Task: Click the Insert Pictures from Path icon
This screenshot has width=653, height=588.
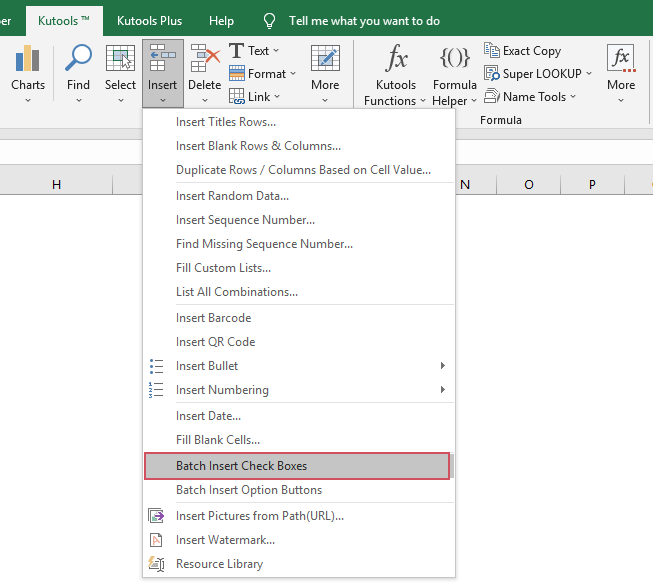Action: tap(156, 516)
